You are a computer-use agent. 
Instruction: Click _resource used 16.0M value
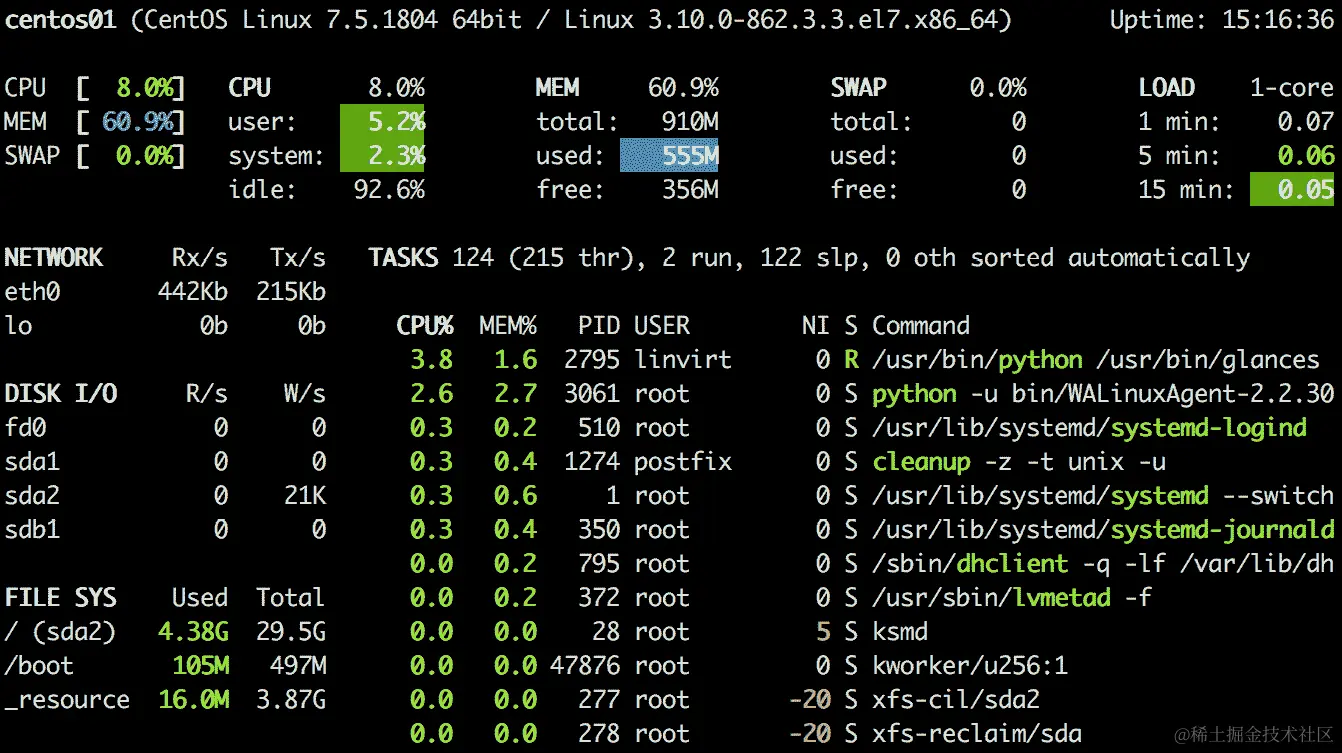tap(193, 700)
